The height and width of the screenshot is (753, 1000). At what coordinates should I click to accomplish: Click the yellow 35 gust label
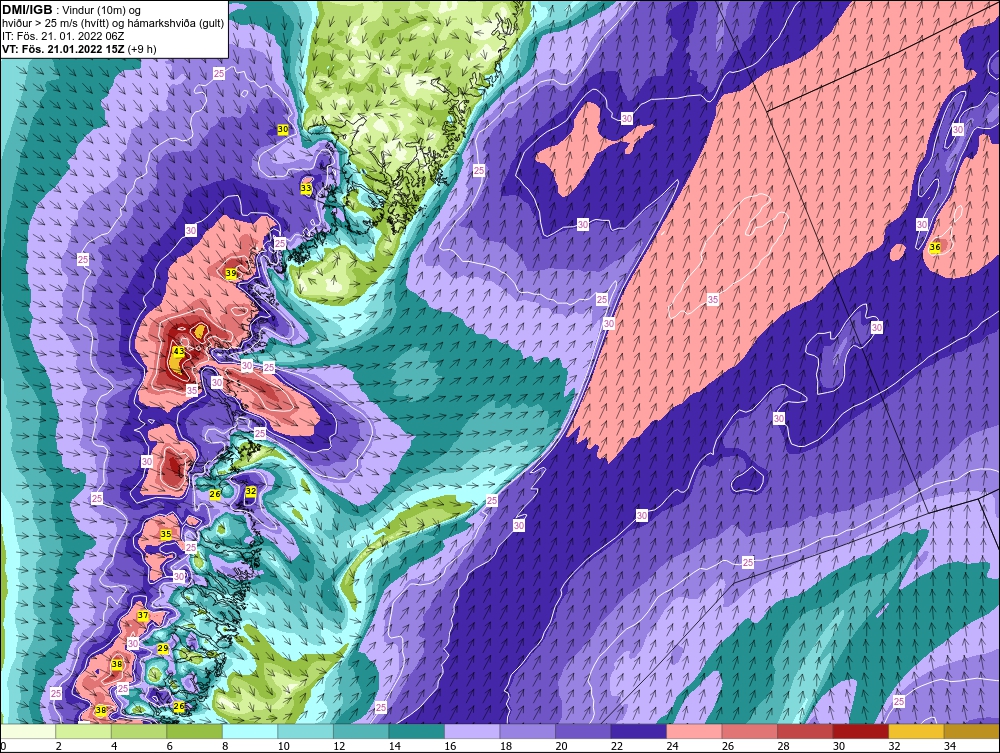(x=166, y=534)
